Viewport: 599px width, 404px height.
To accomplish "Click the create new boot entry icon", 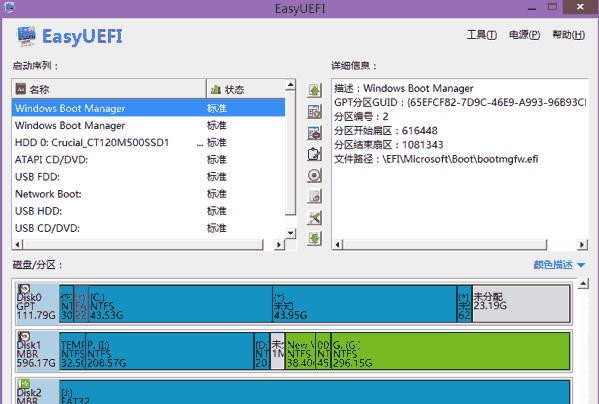I will tap(314, 112).
